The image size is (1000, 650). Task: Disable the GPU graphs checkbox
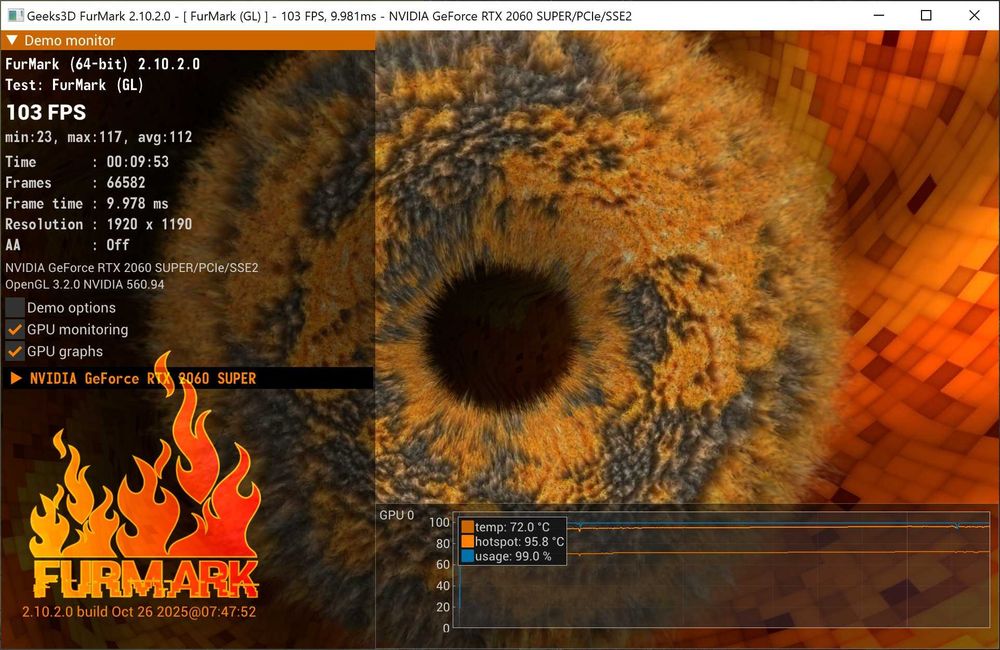(x=15, y=351)
